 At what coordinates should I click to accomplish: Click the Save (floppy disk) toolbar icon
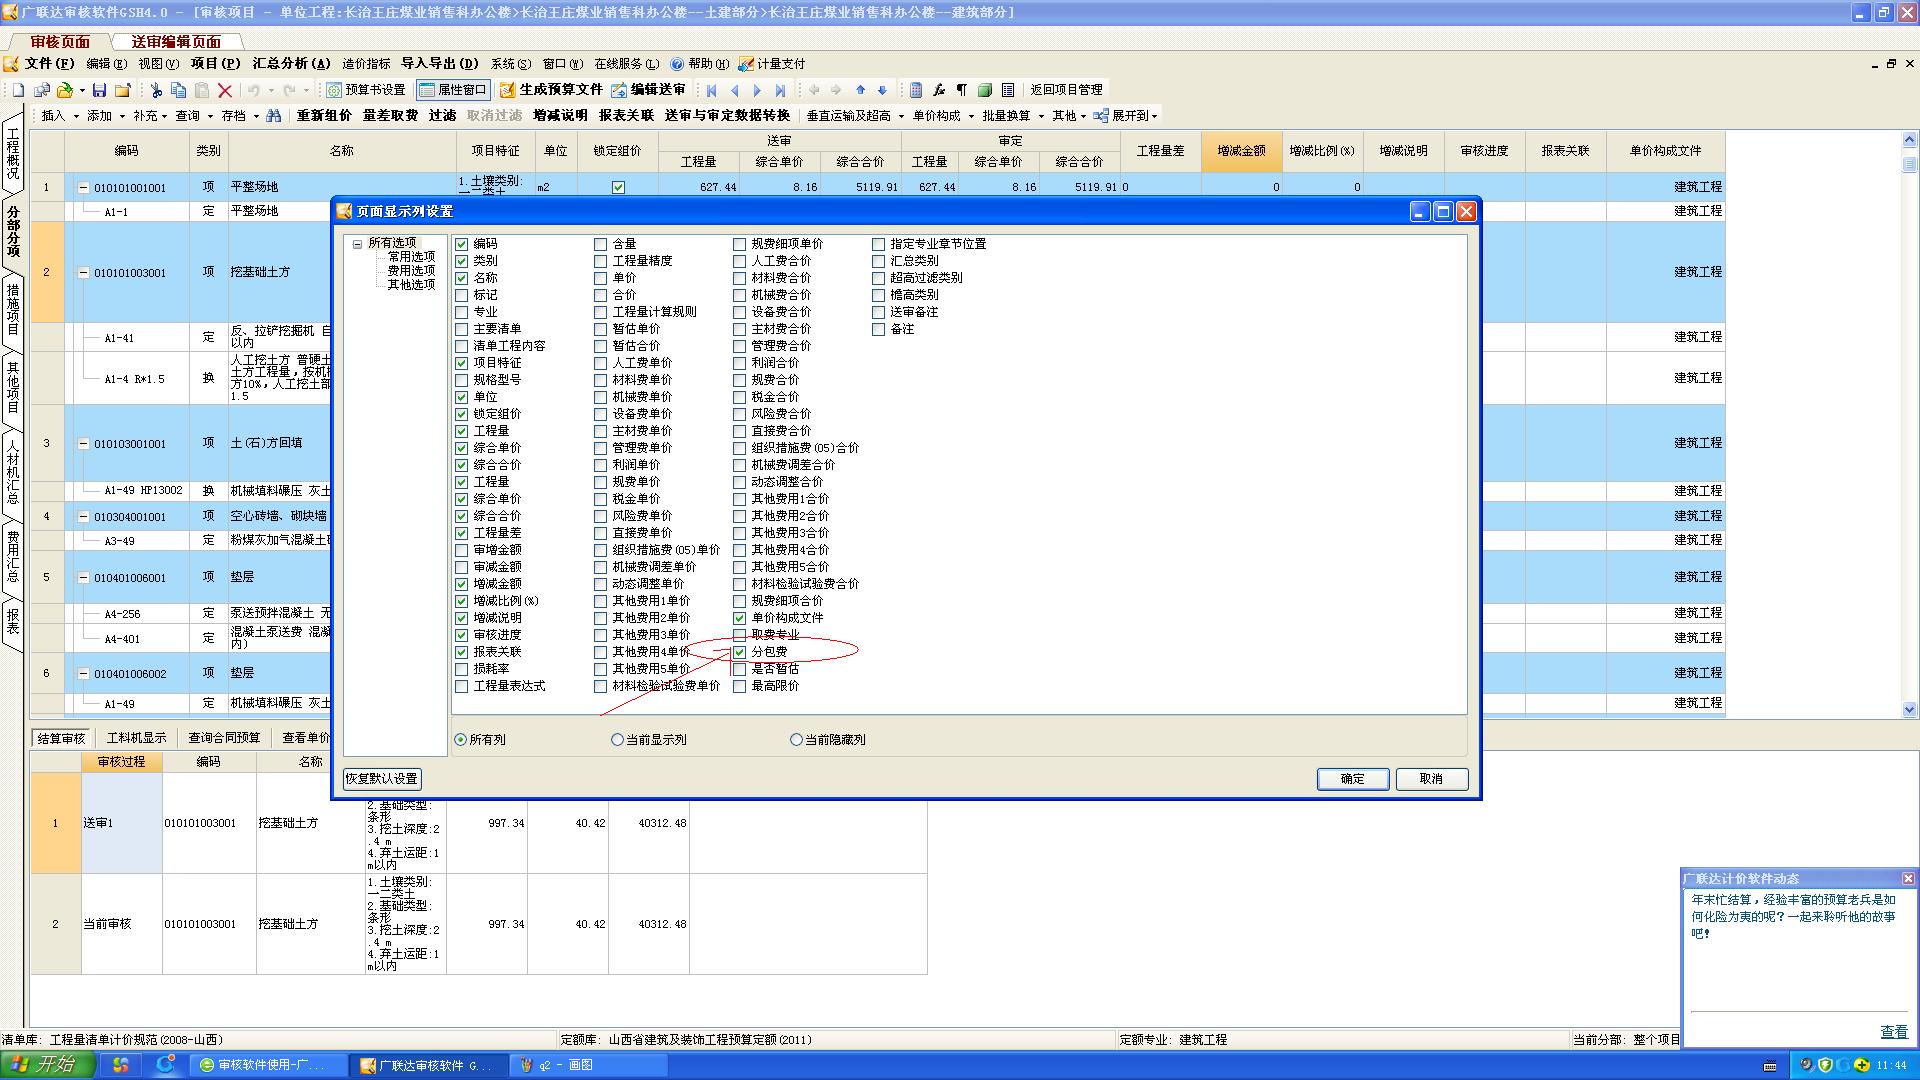tap(99, 90)
